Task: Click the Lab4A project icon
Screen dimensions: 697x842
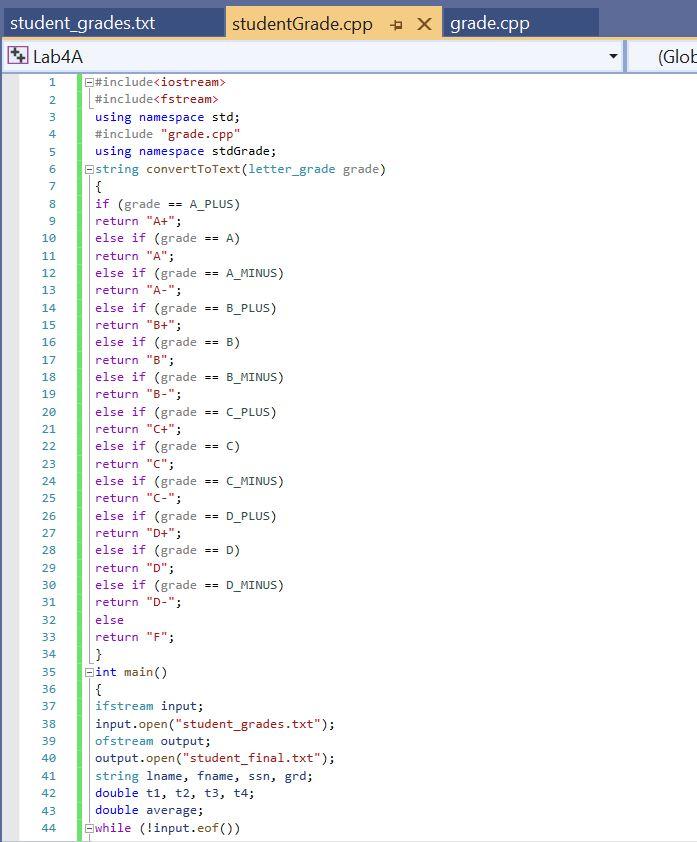Action: tap(18, 55)
